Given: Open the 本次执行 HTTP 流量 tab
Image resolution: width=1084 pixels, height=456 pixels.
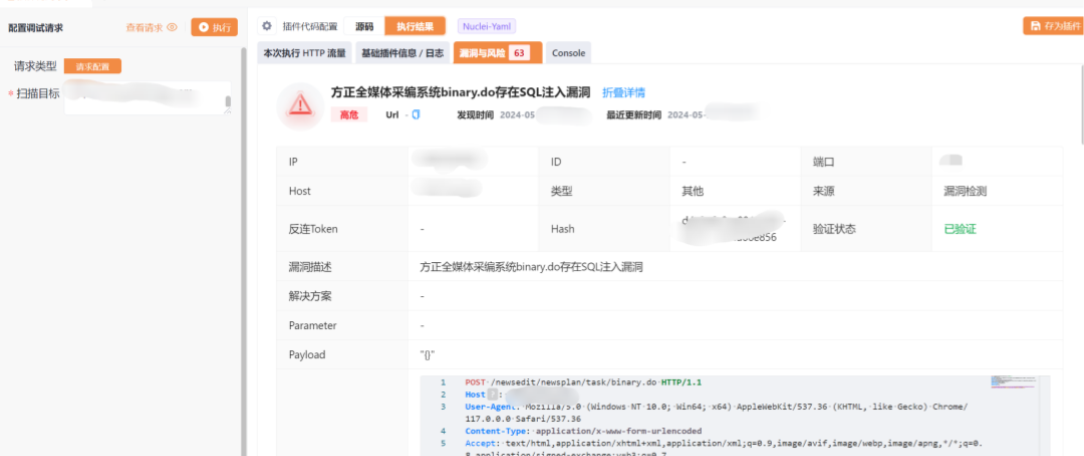Looking at the screenshot, I should click(x=305, y=53).
